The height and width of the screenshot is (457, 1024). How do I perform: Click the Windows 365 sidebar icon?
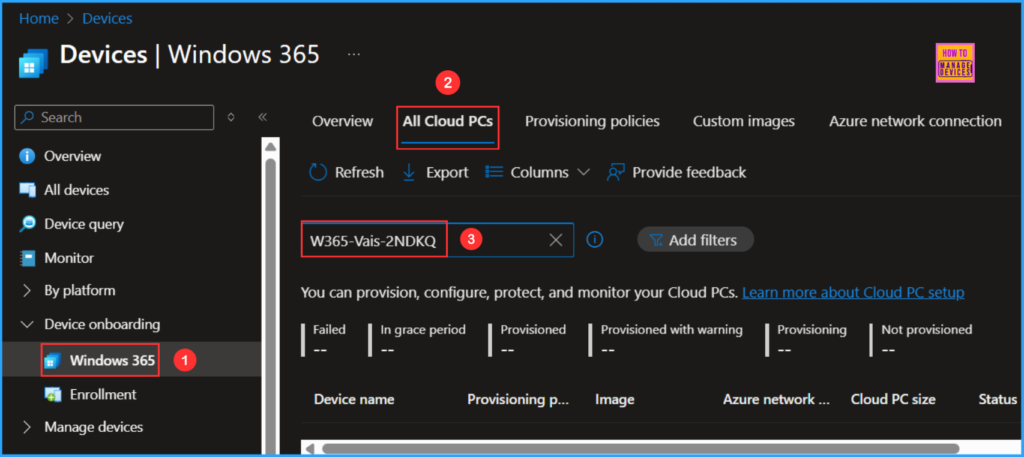click(x=52, y=360)
